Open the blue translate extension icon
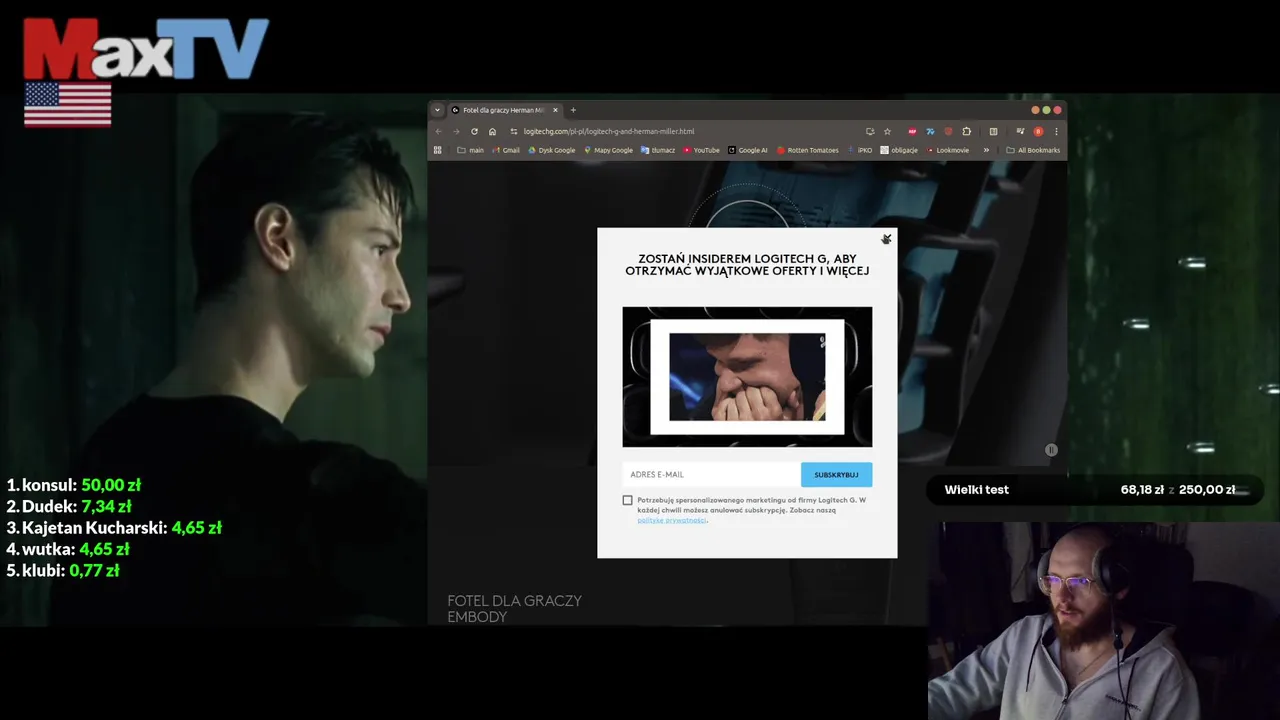This screenshot has height=720, width=1280. click(x=930, y=131)
